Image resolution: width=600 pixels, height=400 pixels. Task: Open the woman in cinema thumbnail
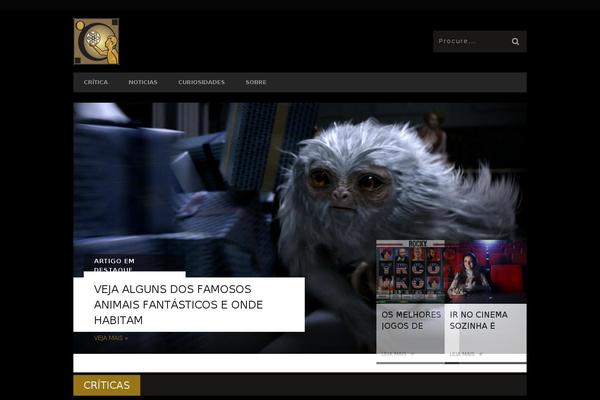click(486, 271)
